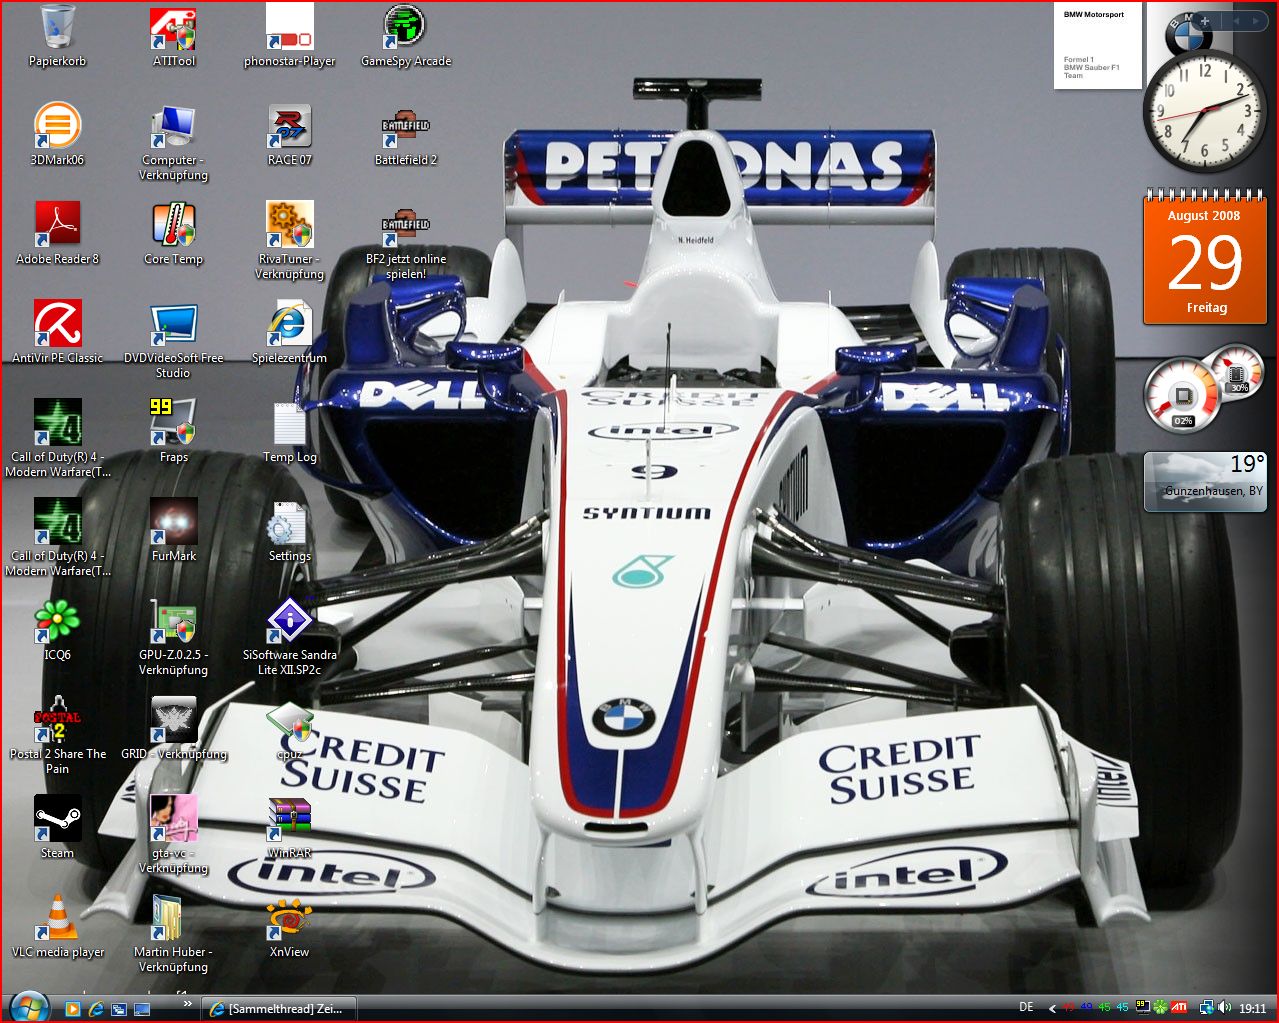Launch Windows Media Player from Quick Launch
The image size is (1279, 1023).
coord(72,1009)
